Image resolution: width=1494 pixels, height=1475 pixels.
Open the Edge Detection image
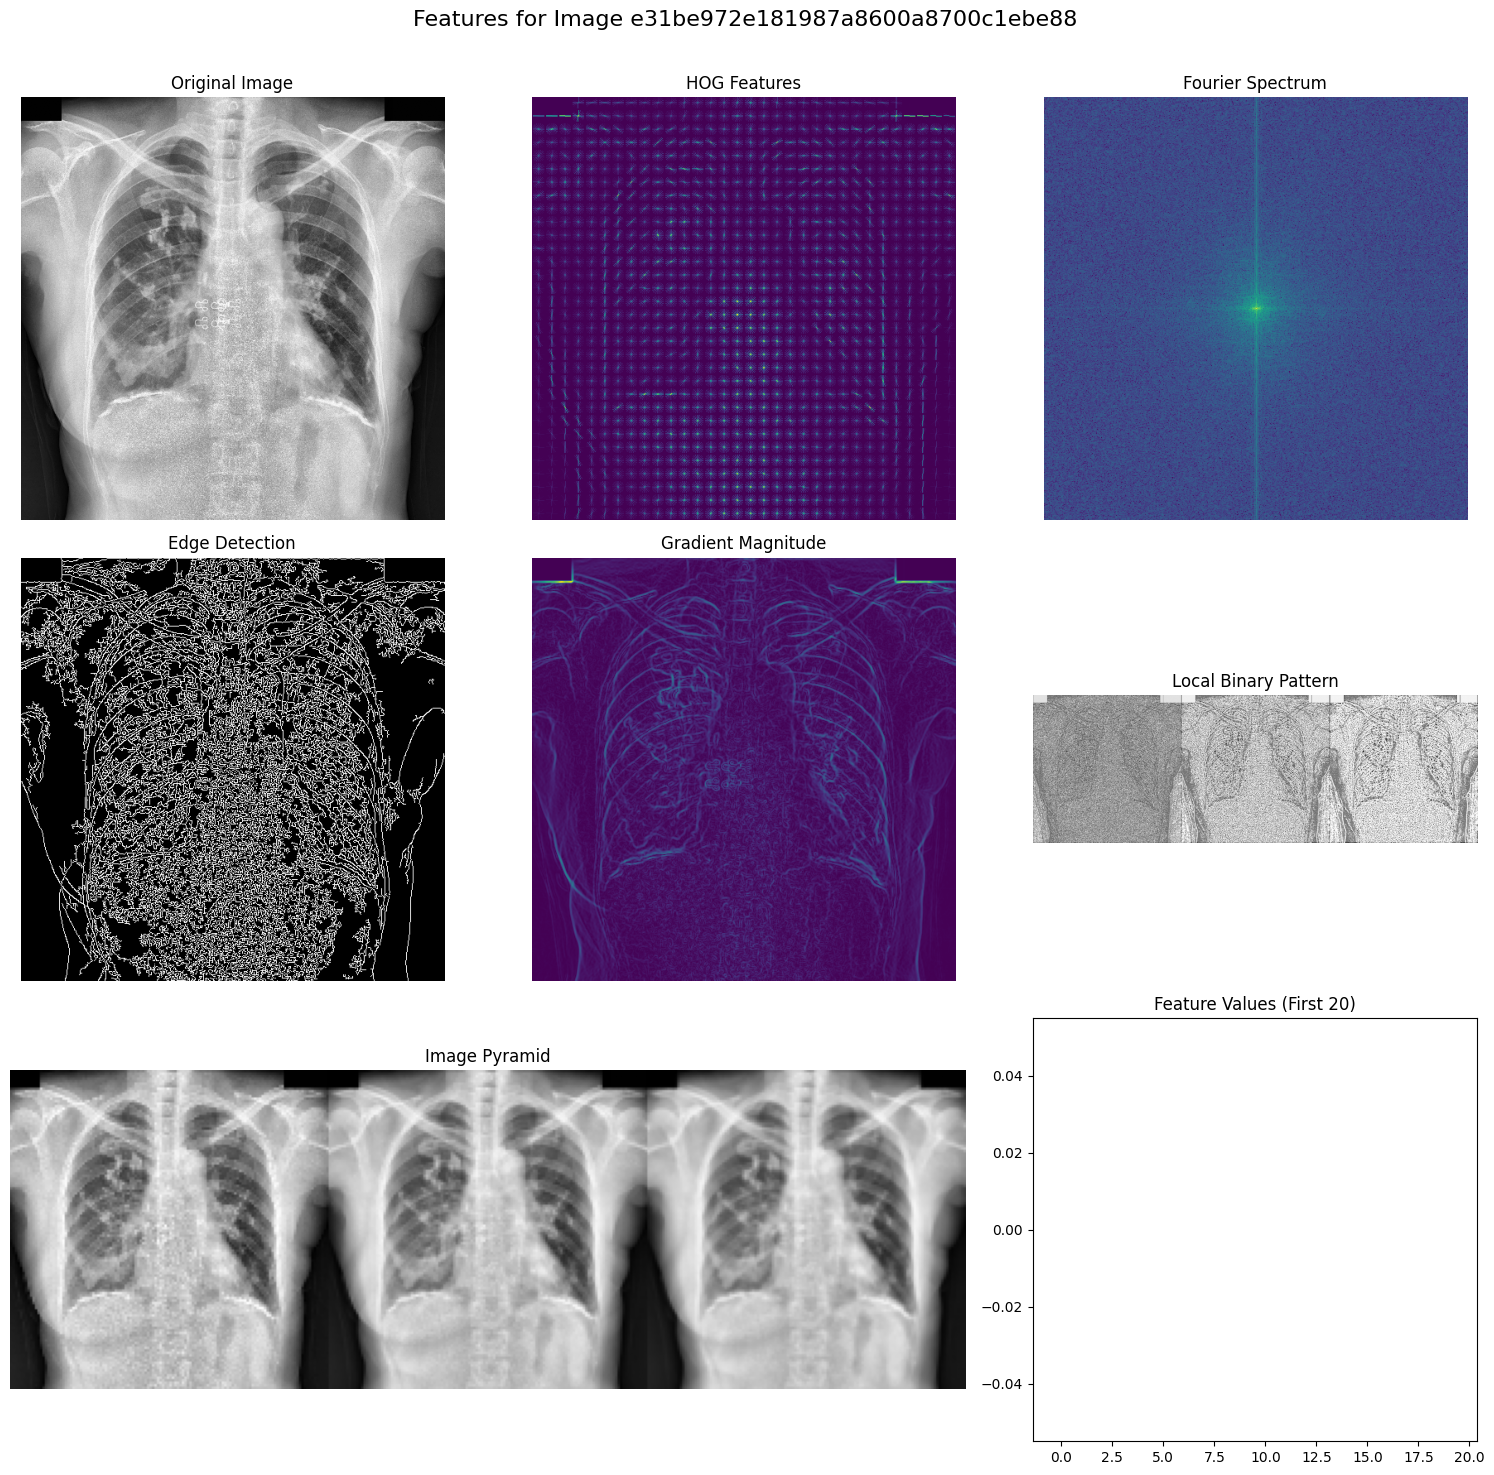click(232, 769)
